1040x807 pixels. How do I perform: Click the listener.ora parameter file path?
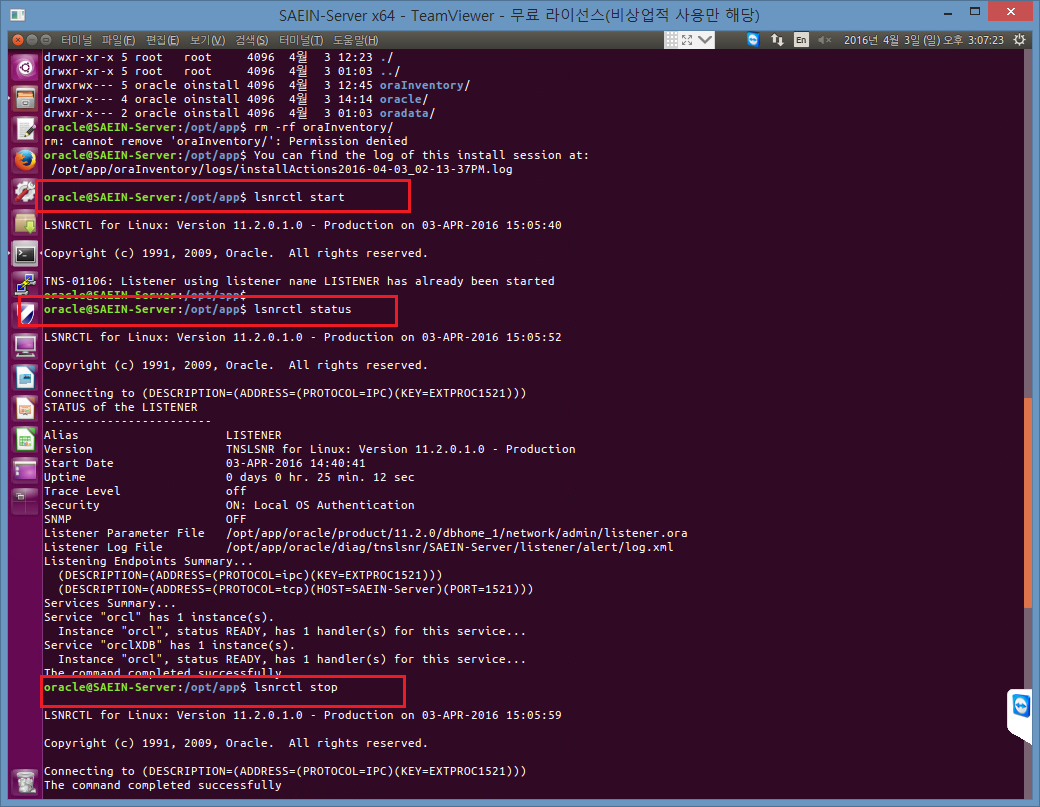coord(456,533)
